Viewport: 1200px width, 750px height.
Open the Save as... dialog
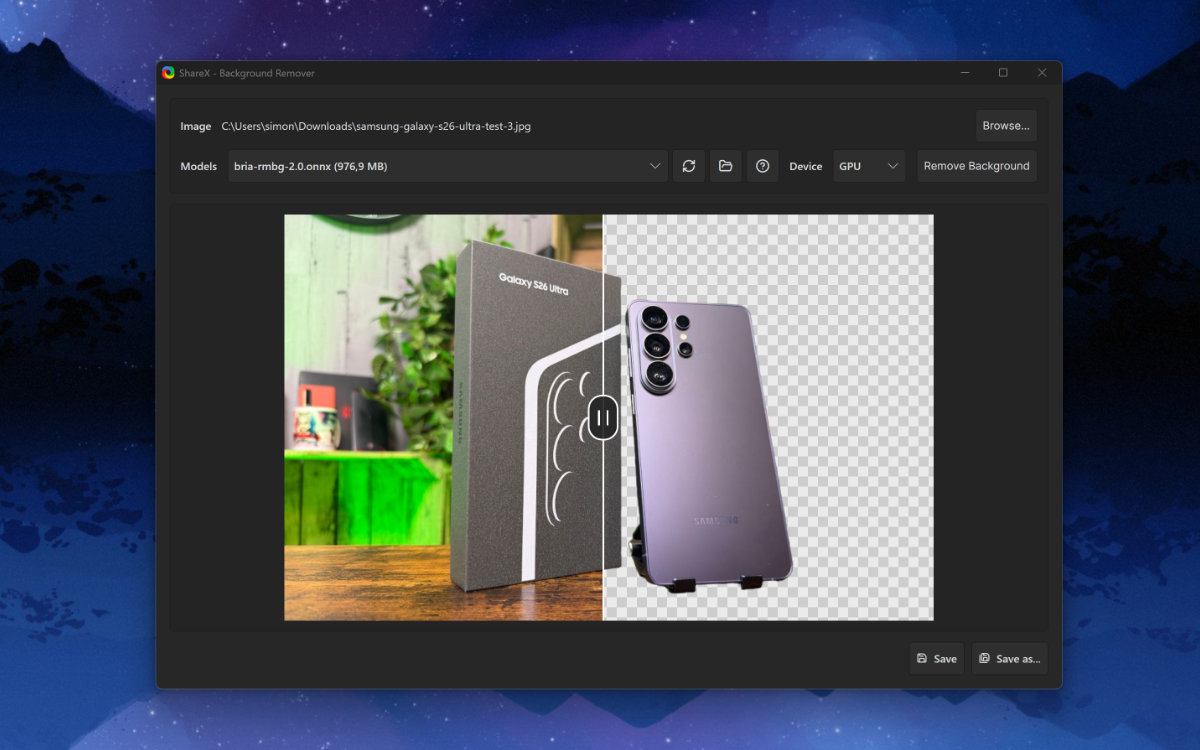[x=1010, y=658]
